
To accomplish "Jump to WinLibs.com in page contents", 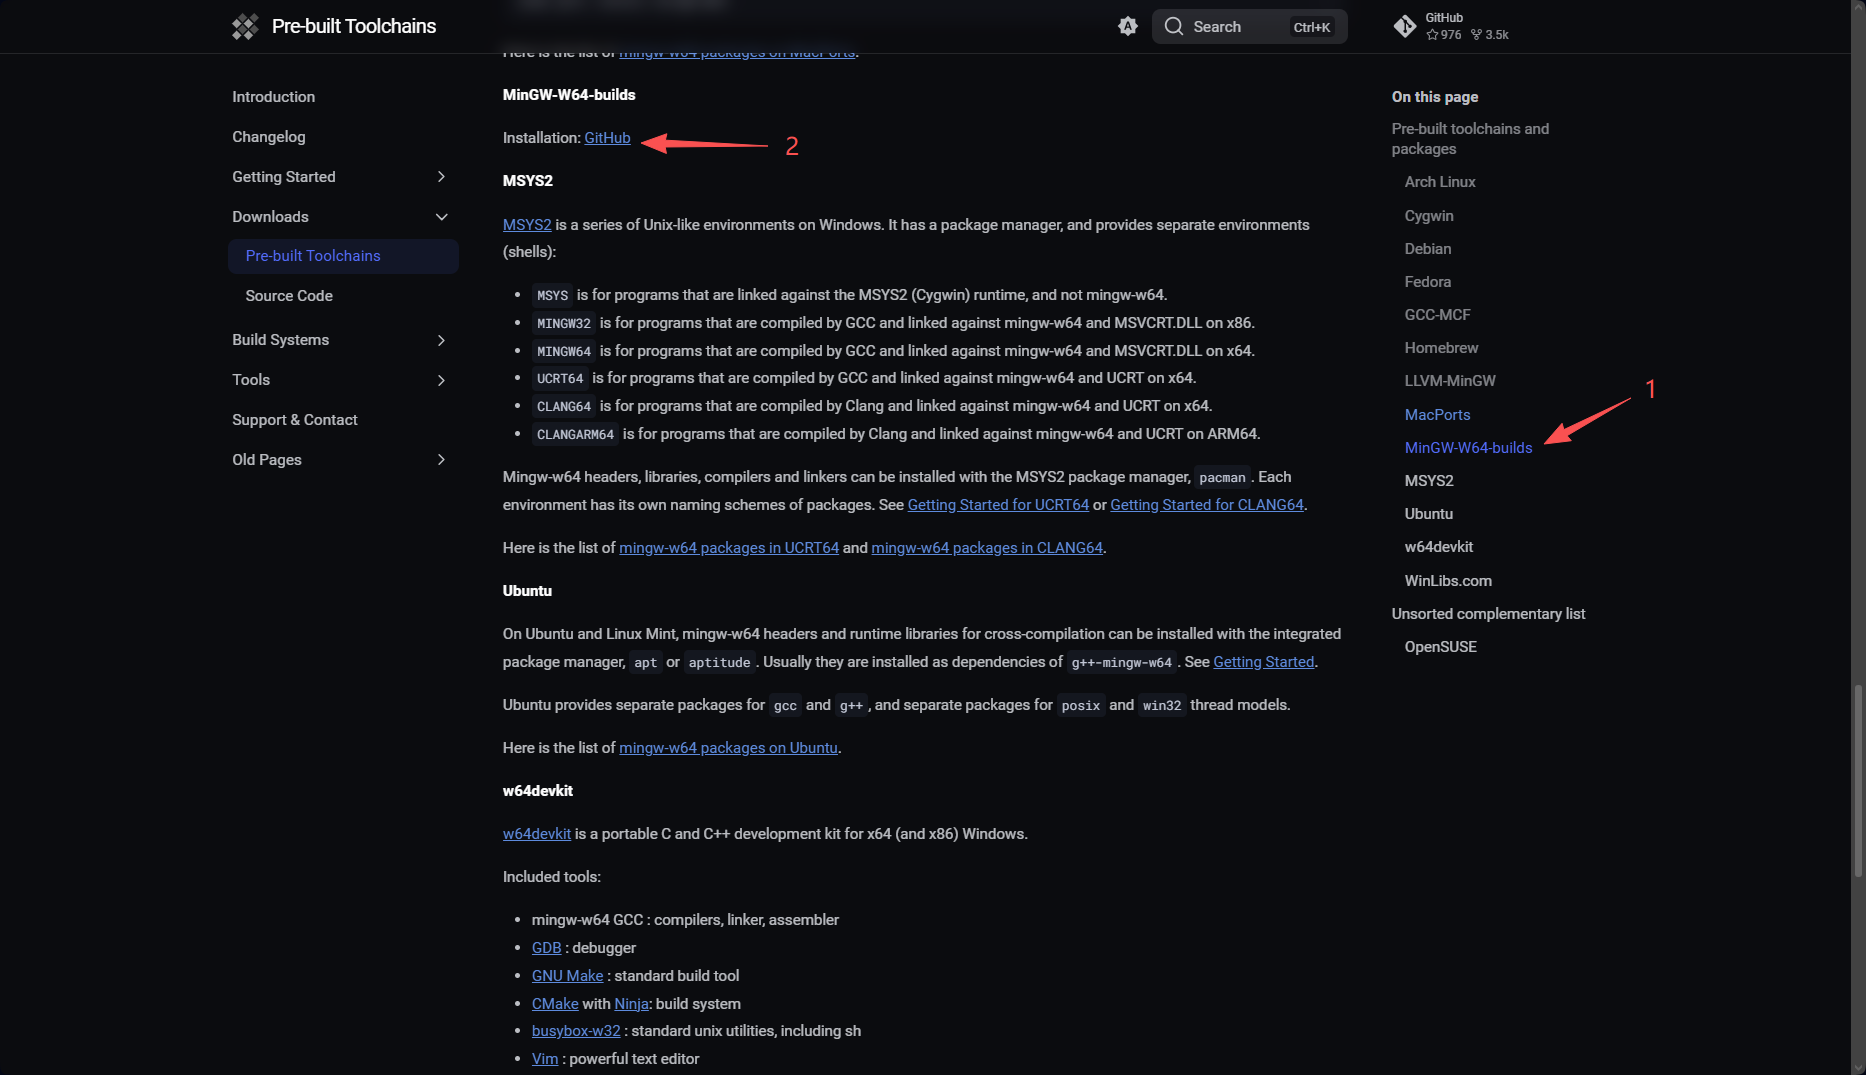I will pyautogui.click(x=1448, y=581).
